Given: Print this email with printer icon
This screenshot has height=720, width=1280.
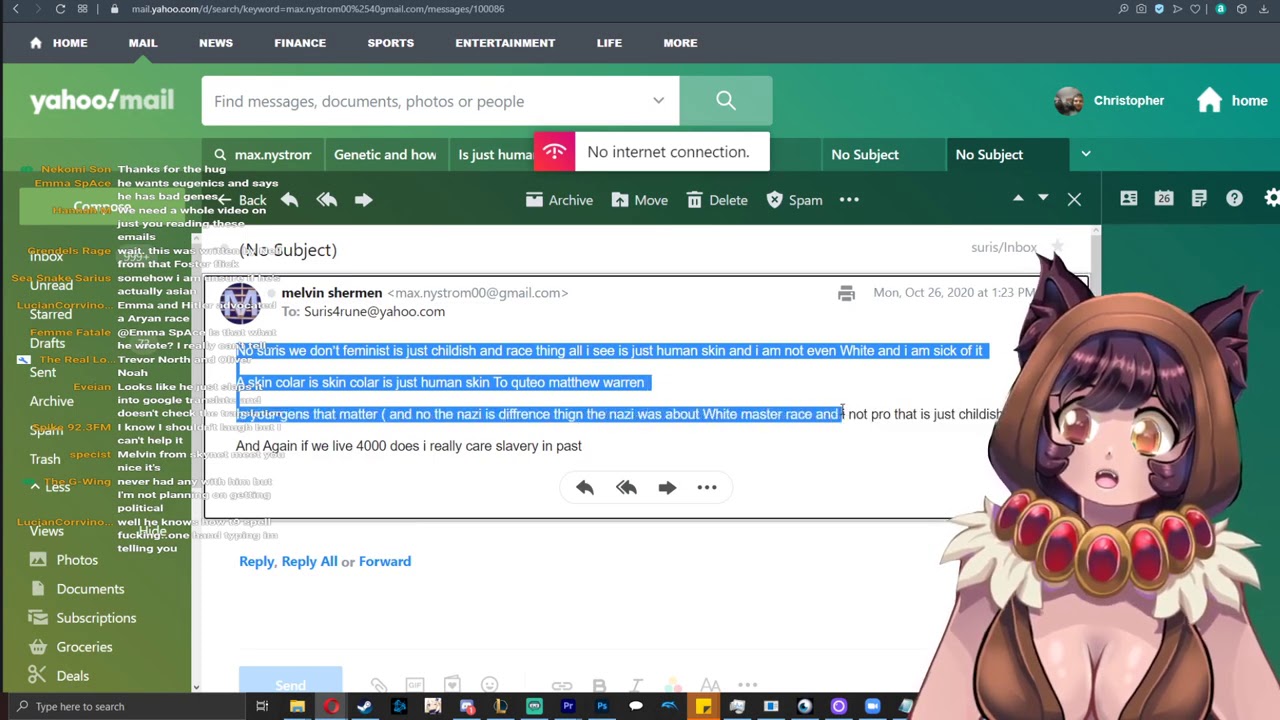Looking at the screenshot, I should point(846,293).
